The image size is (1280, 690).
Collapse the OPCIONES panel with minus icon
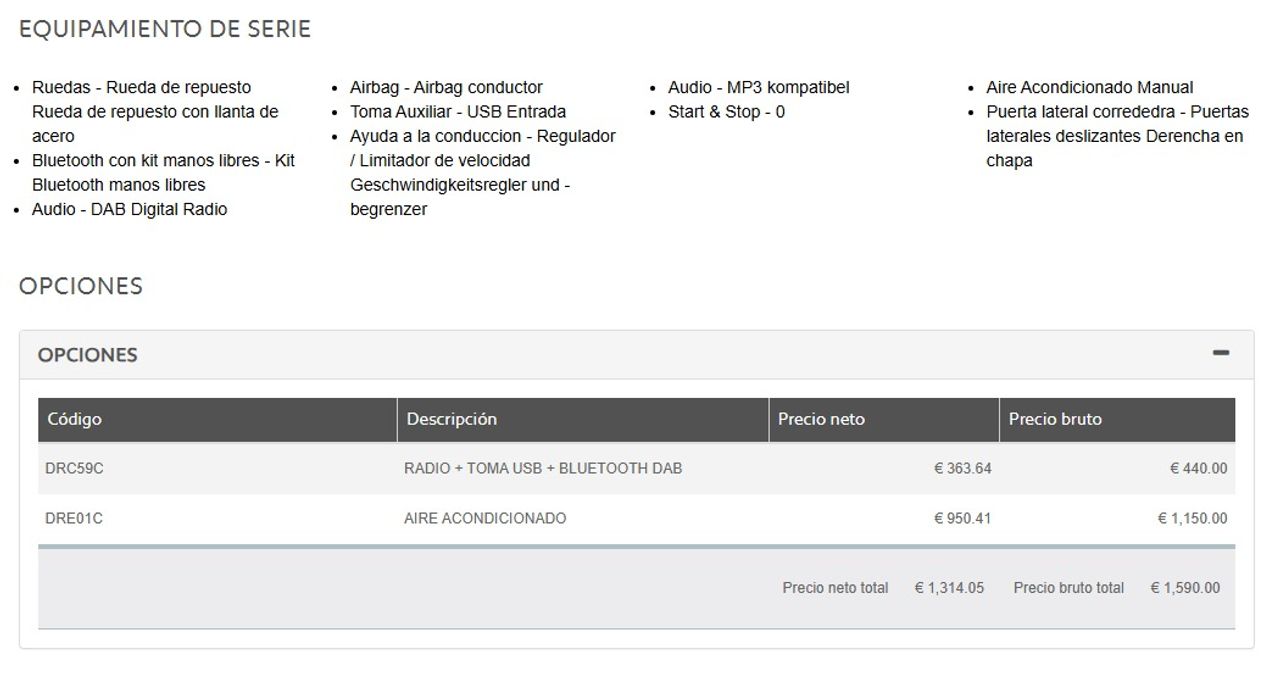pyautogui.click(x=1220, y=353)
